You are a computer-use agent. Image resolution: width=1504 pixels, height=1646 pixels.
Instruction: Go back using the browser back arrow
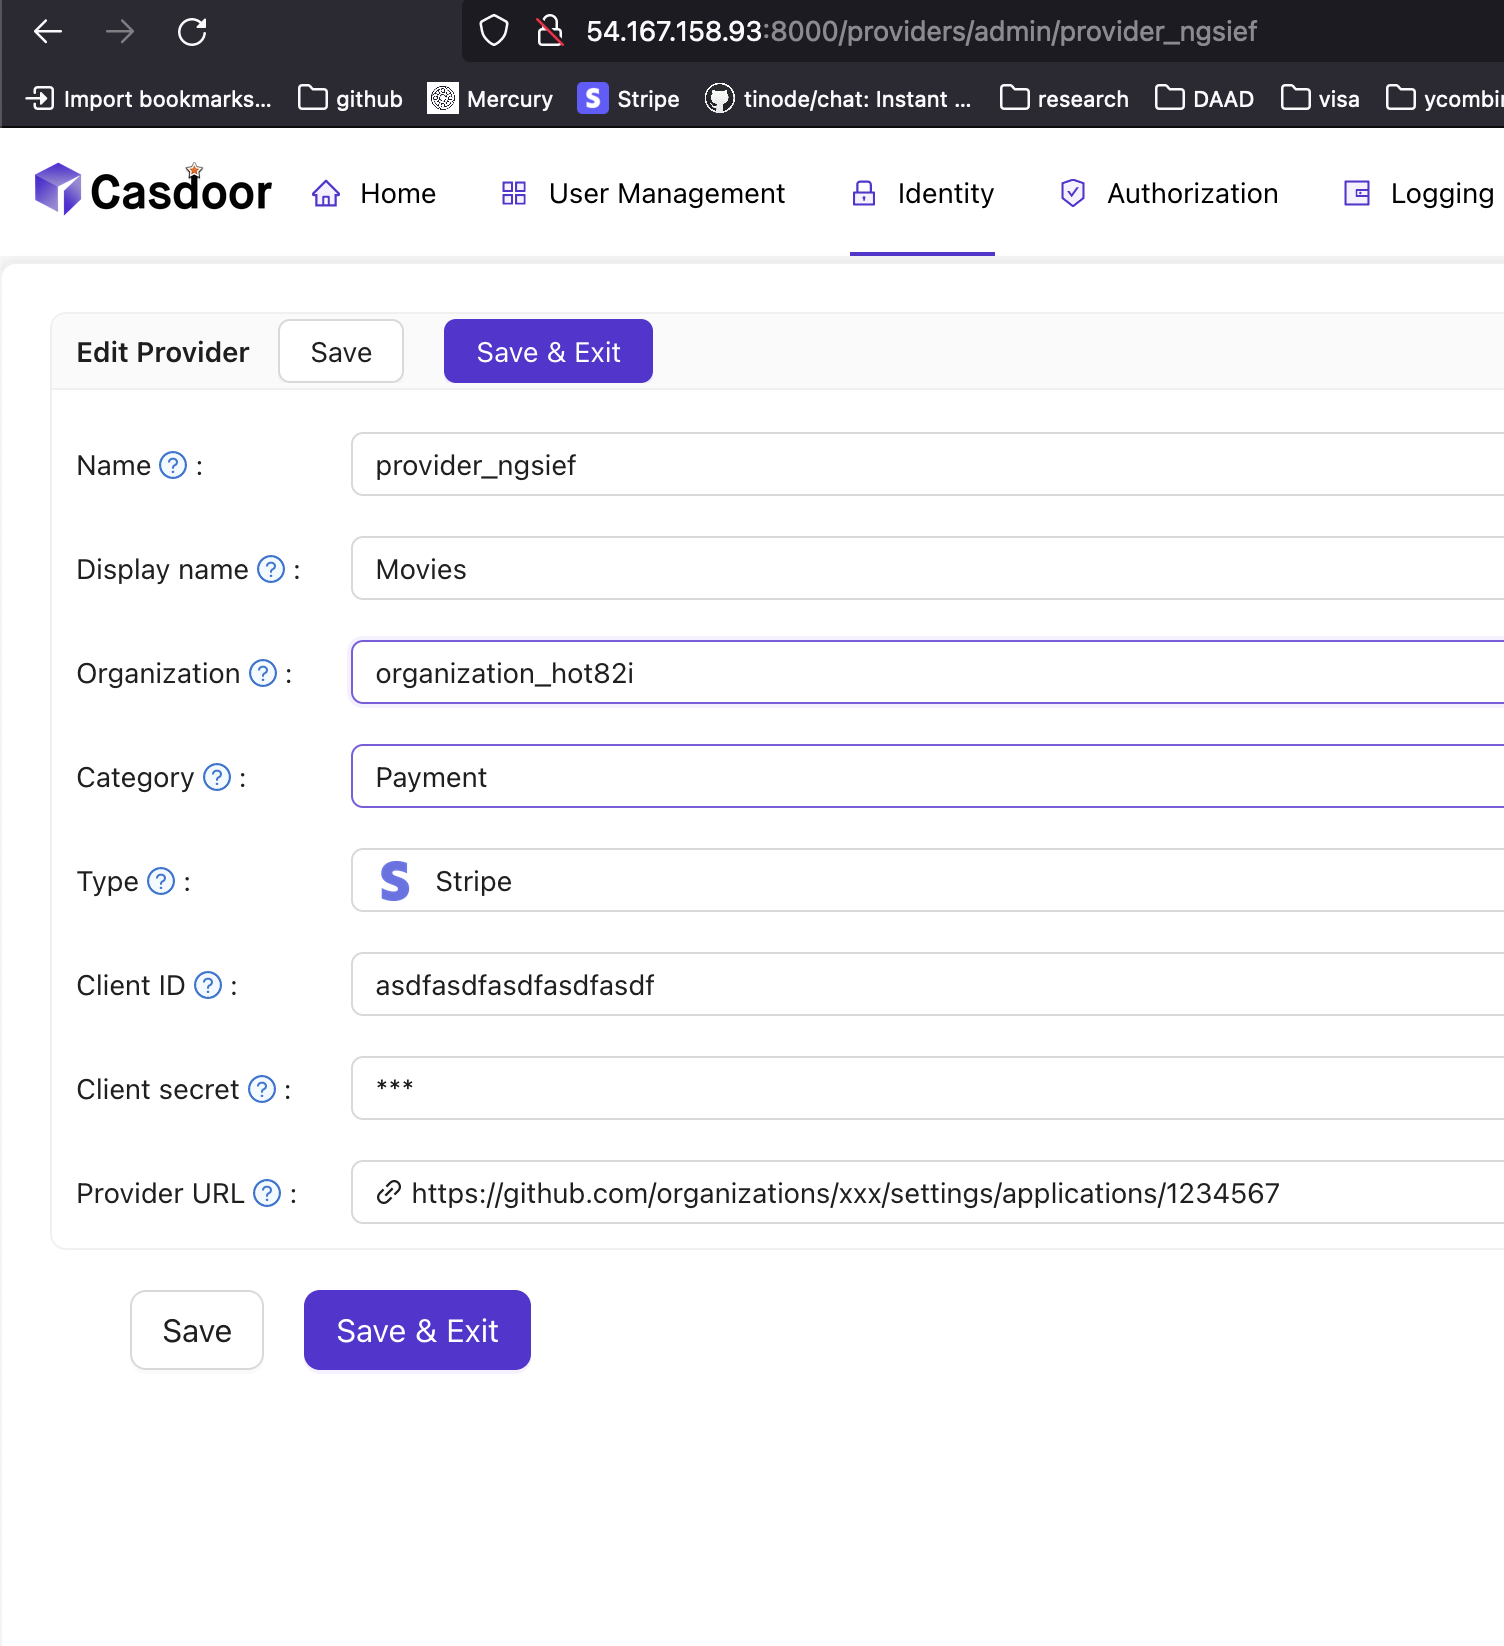[48, 32]
